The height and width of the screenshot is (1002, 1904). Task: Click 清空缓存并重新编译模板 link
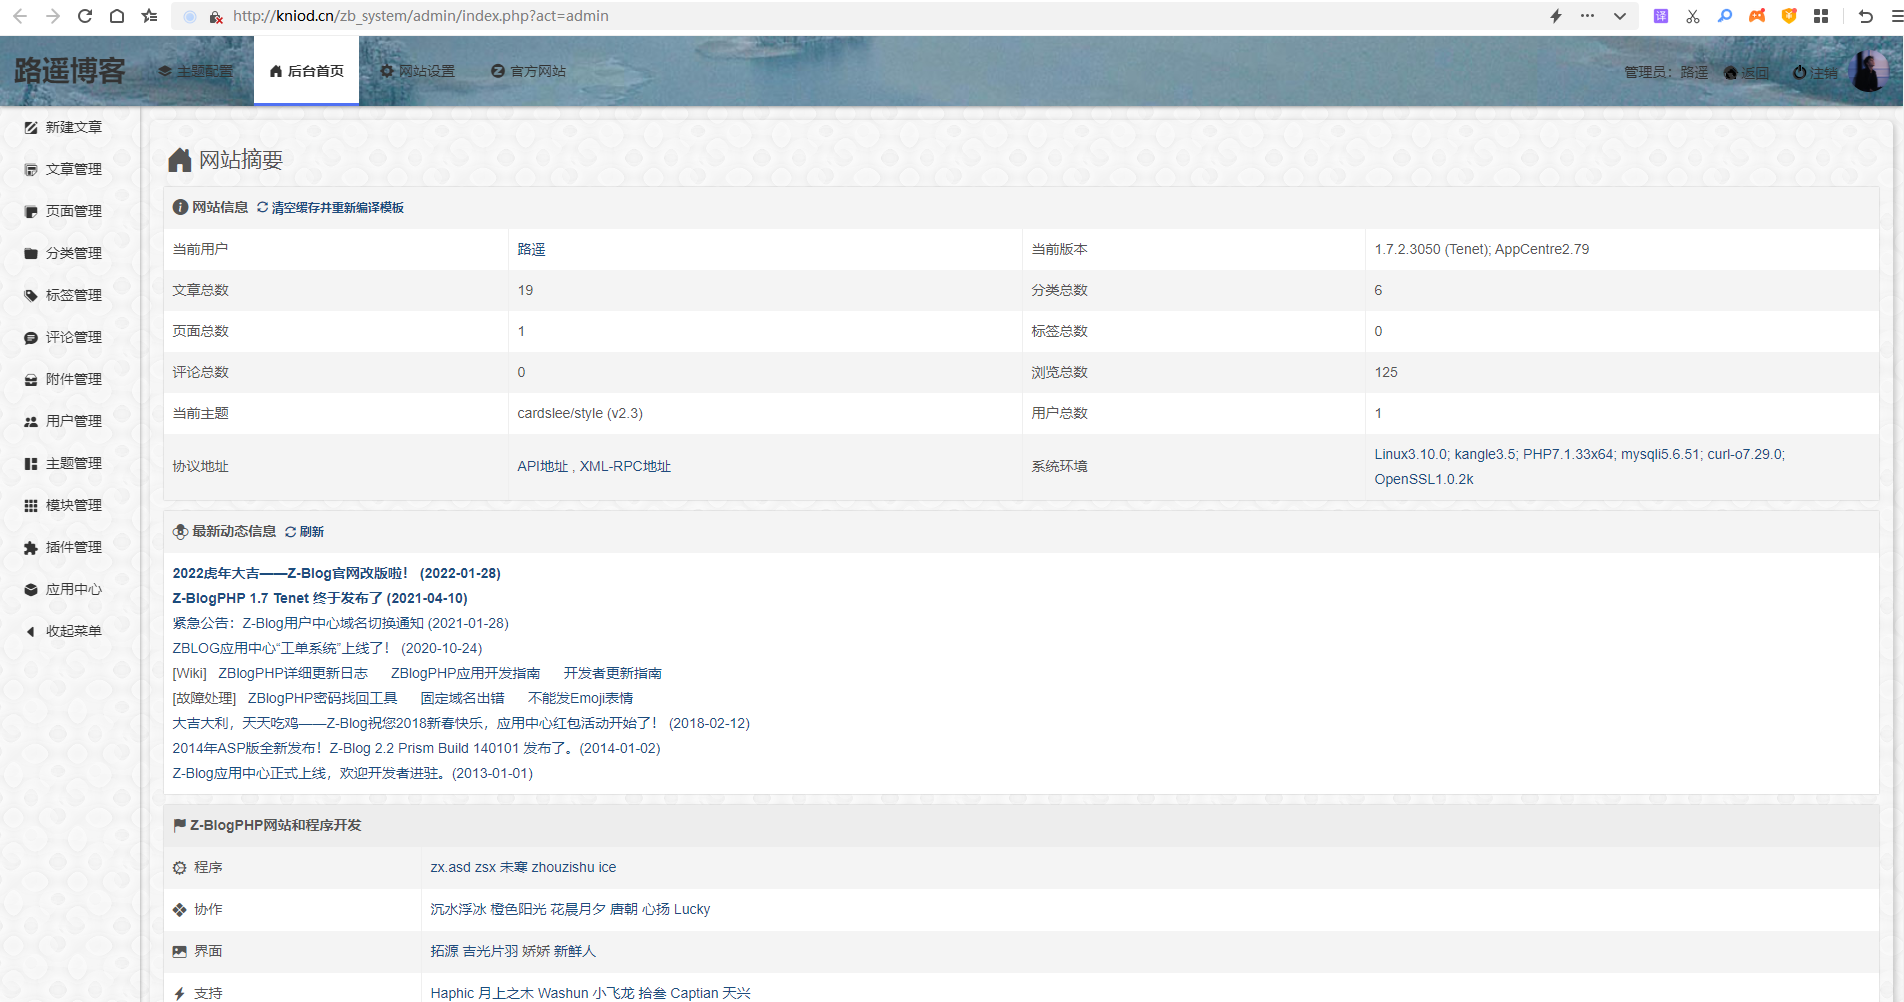pos(337,208)
